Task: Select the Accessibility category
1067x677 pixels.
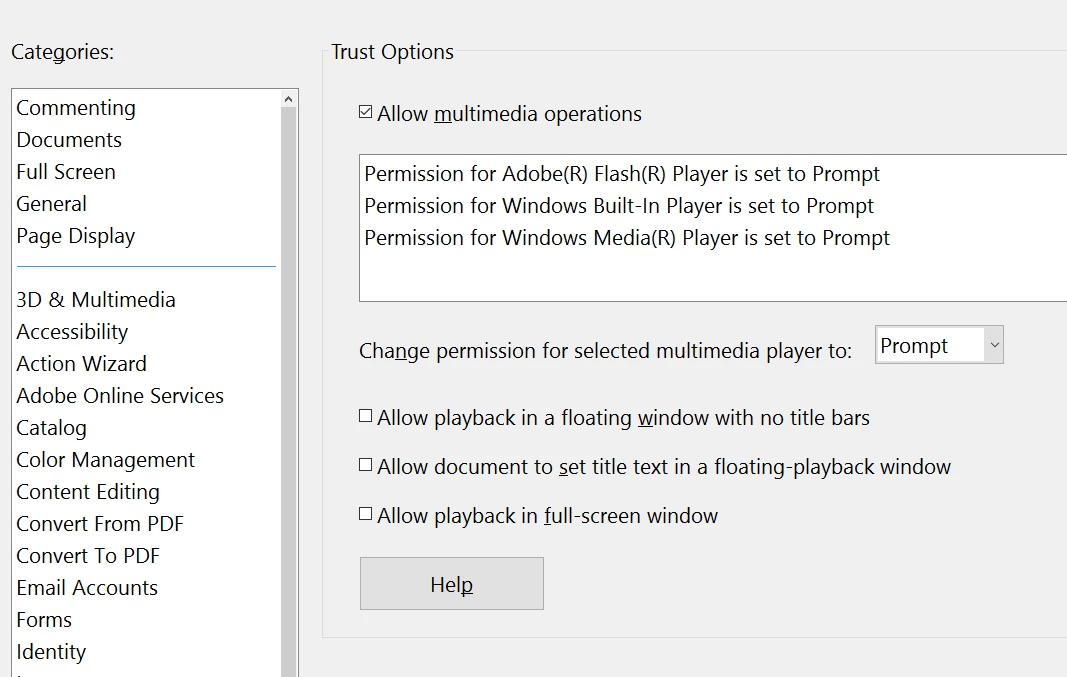Action: tap(72, 332)
